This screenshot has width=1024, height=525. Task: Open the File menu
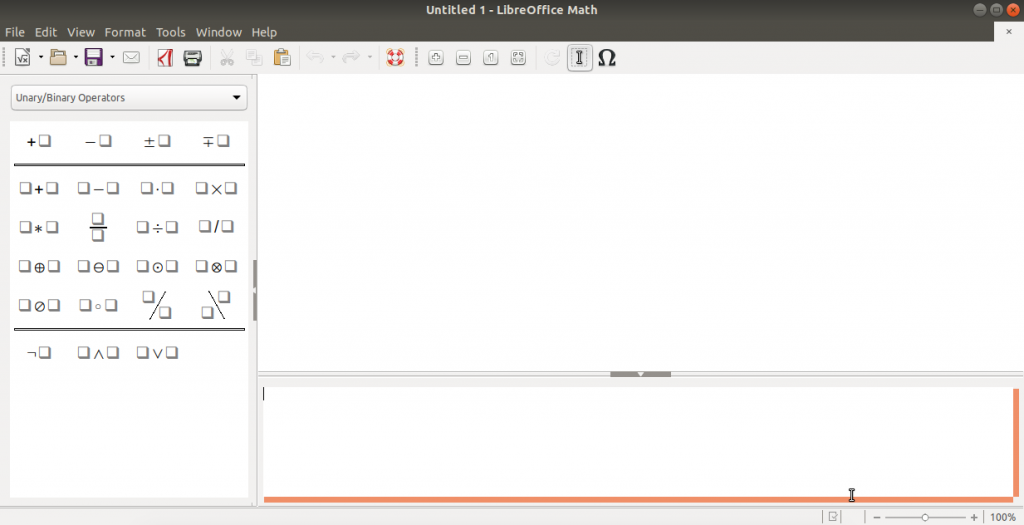(x=14, y=32)
